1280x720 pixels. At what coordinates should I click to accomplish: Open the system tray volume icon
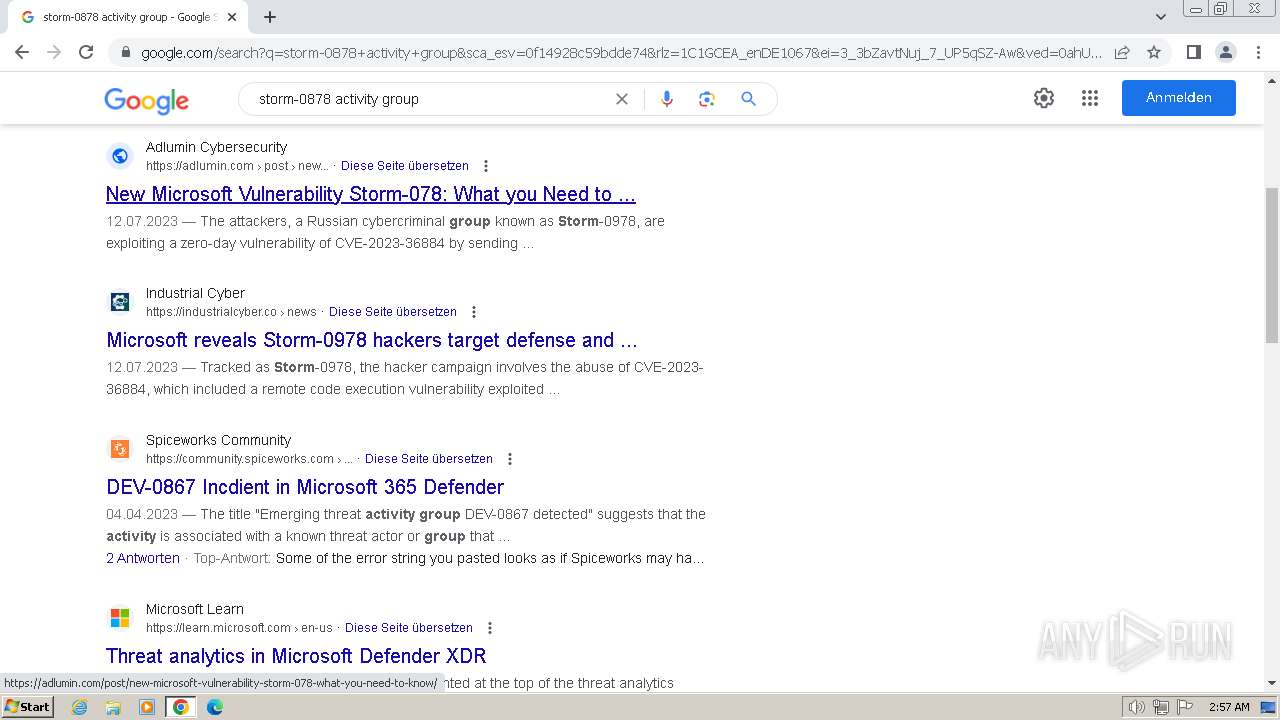1137,707
